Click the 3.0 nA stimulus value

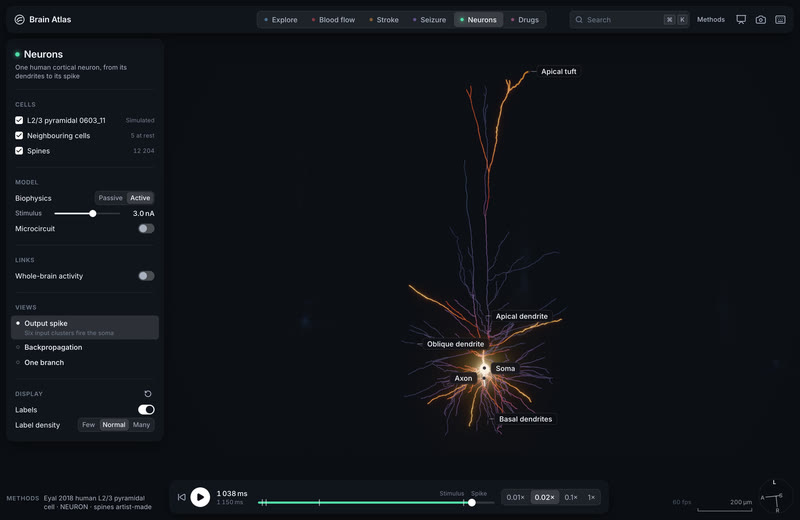143,214
